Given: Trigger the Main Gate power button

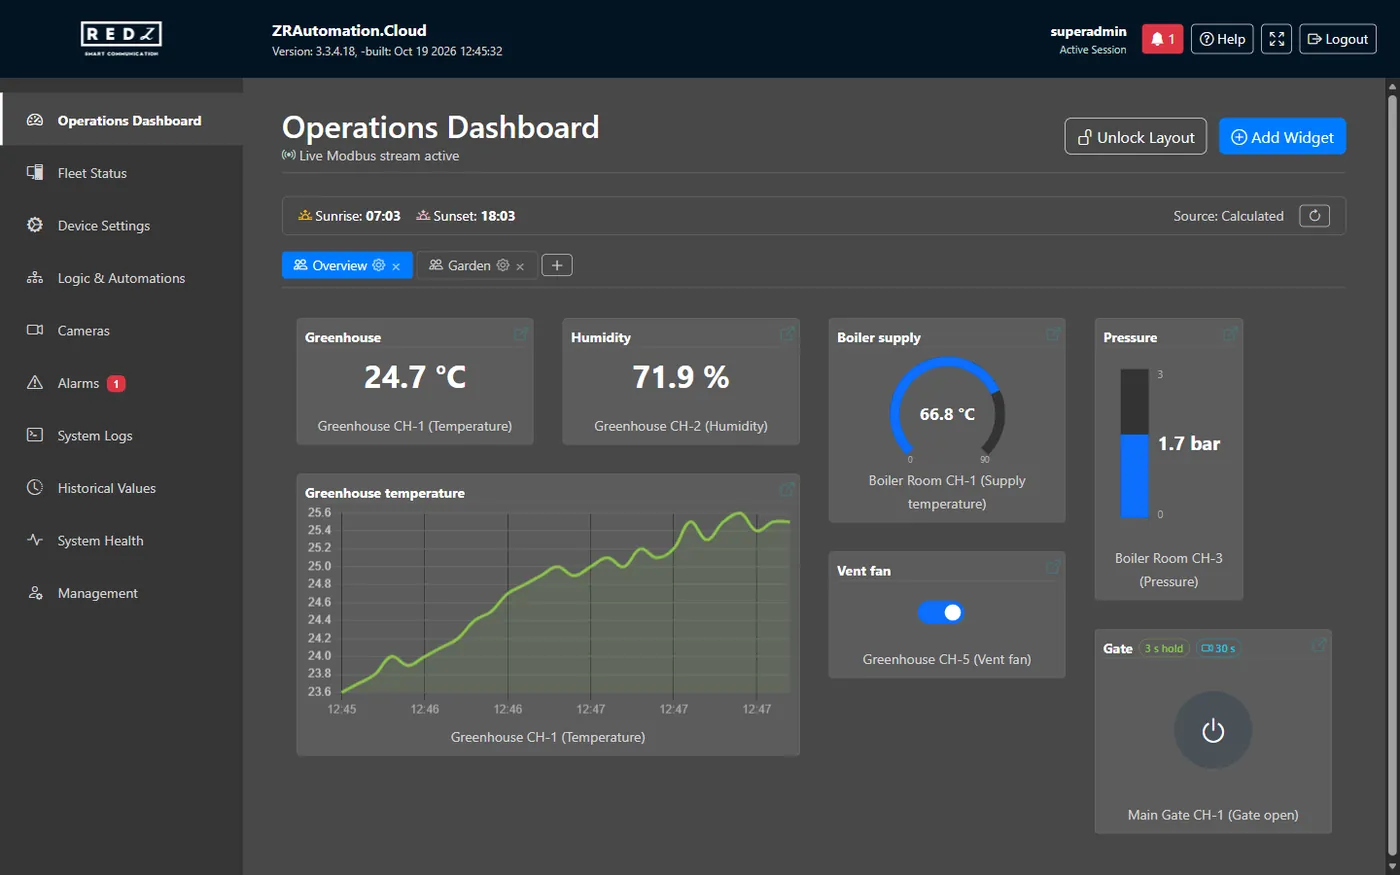Looking at the screenshot, I should tap(1213, 731).
